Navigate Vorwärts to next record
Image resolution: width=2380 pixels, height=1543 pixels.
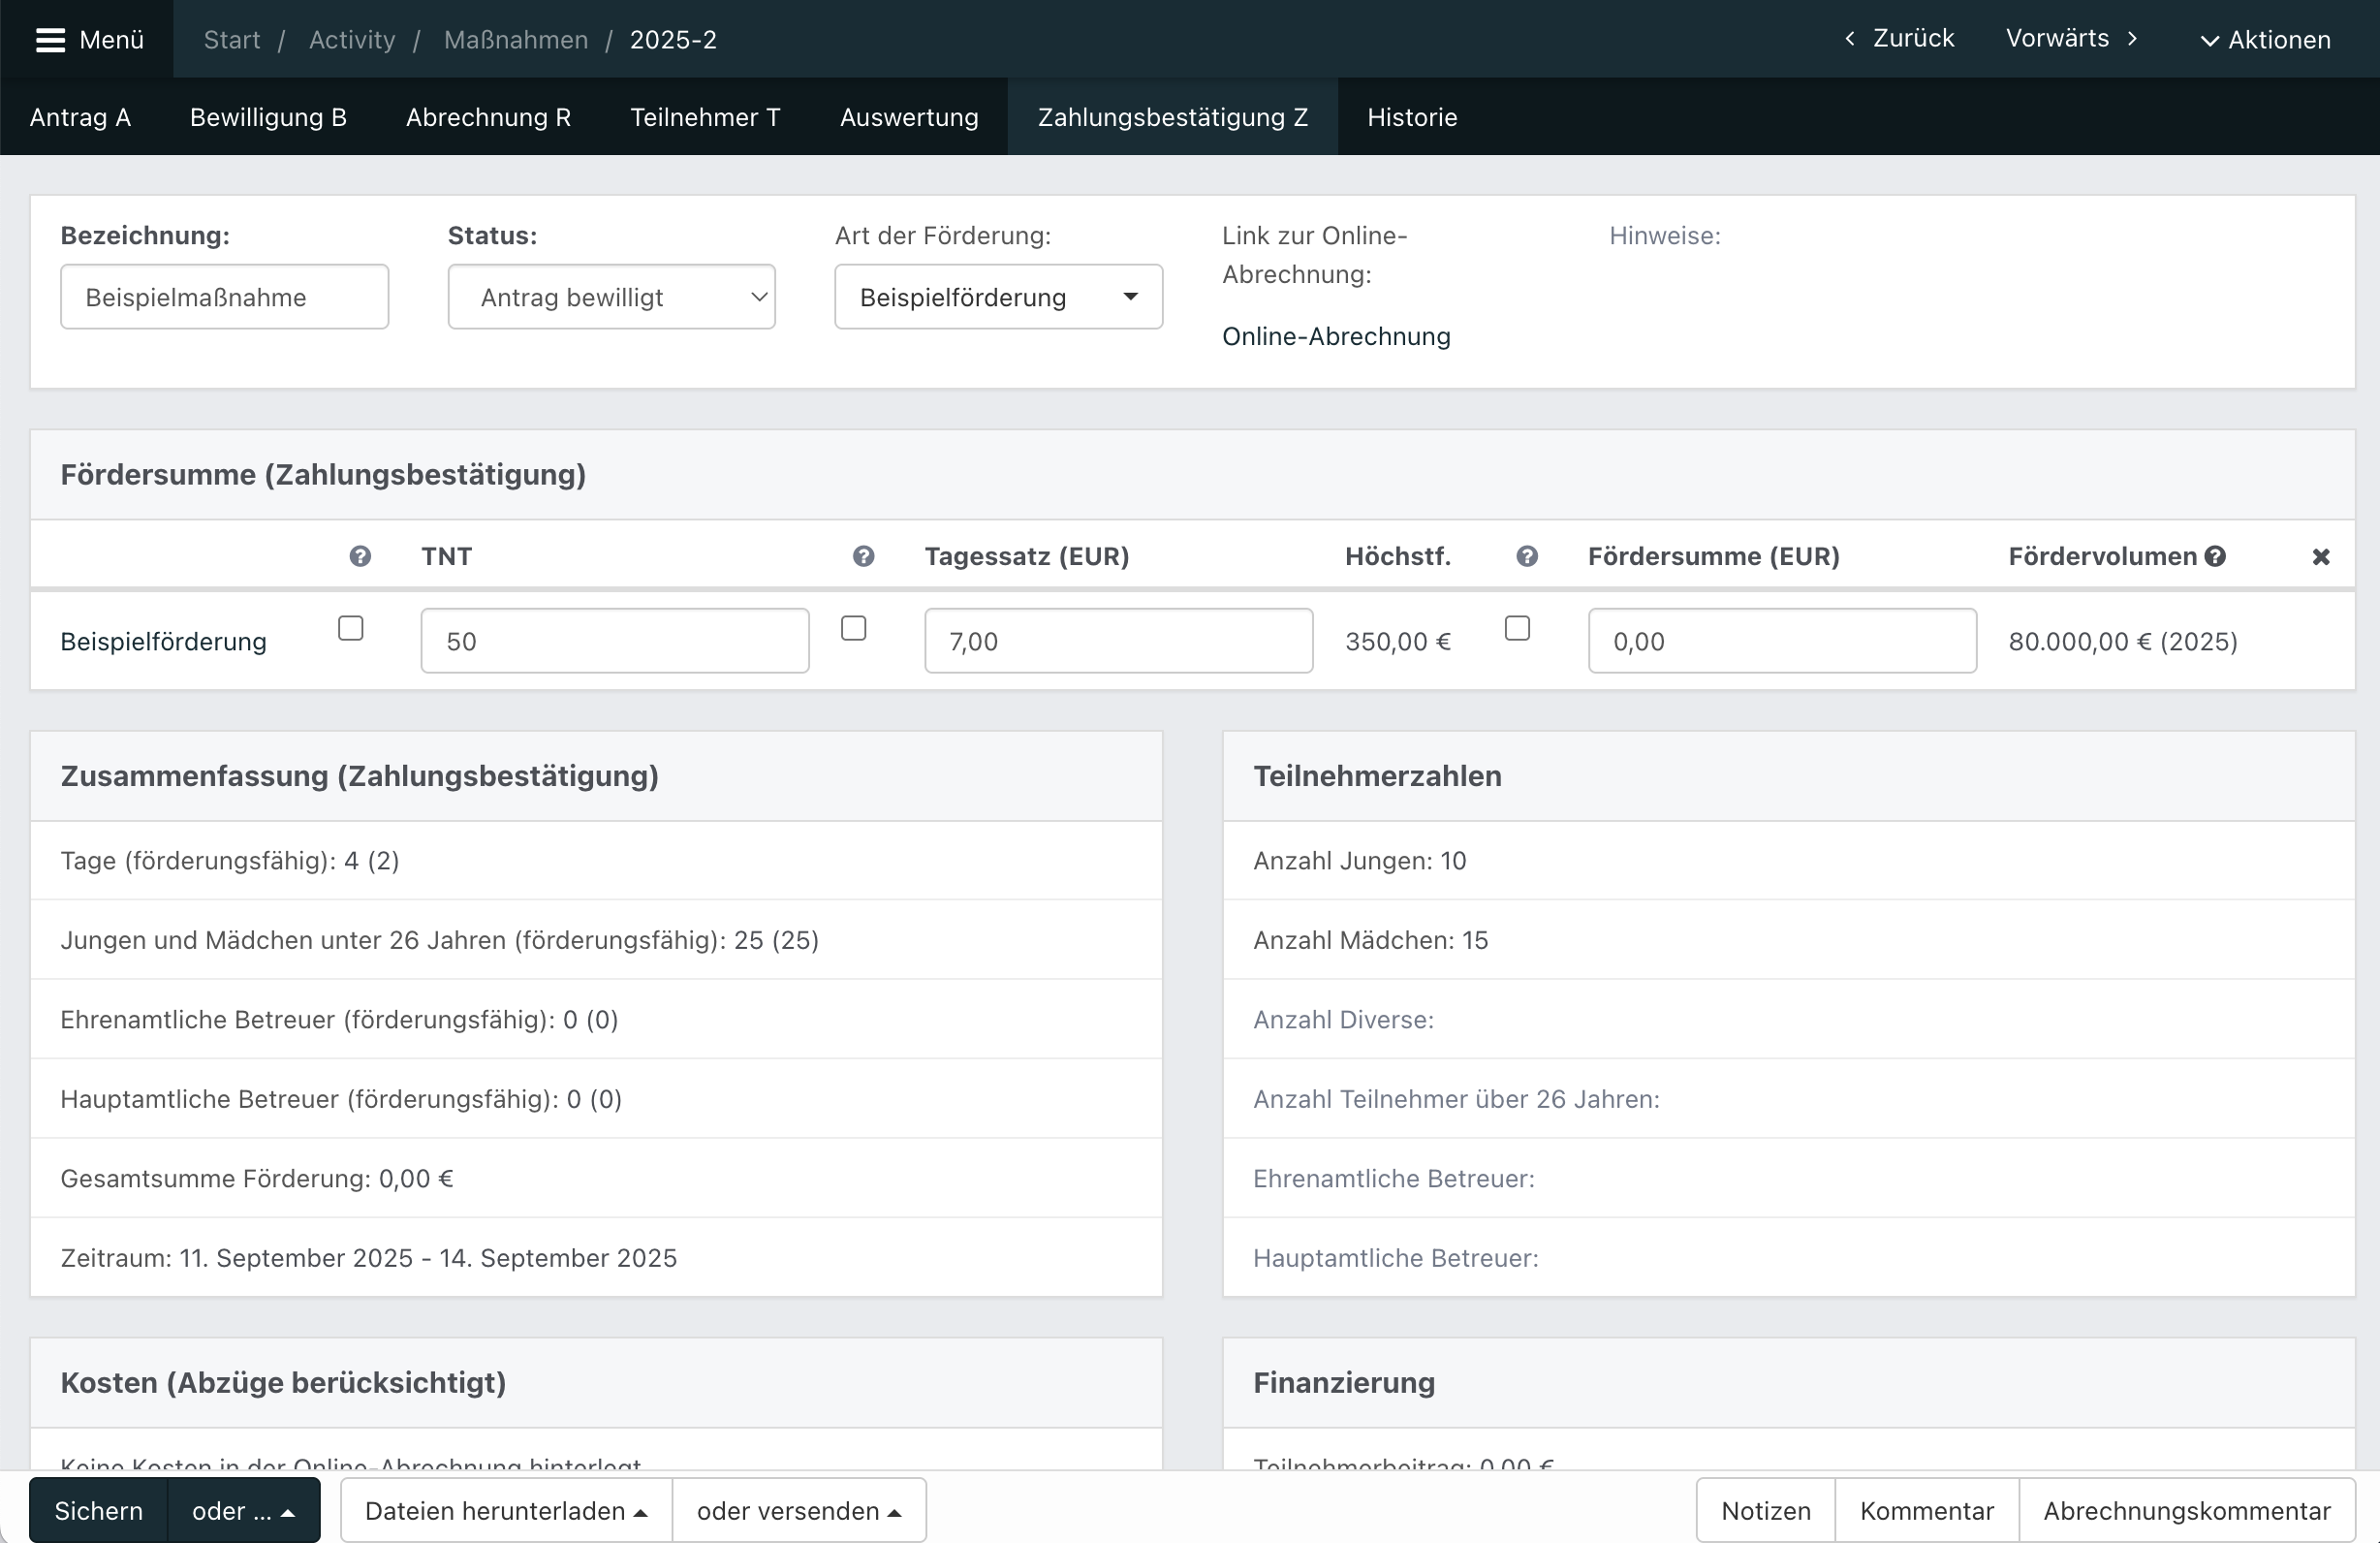coord(2072,38)
